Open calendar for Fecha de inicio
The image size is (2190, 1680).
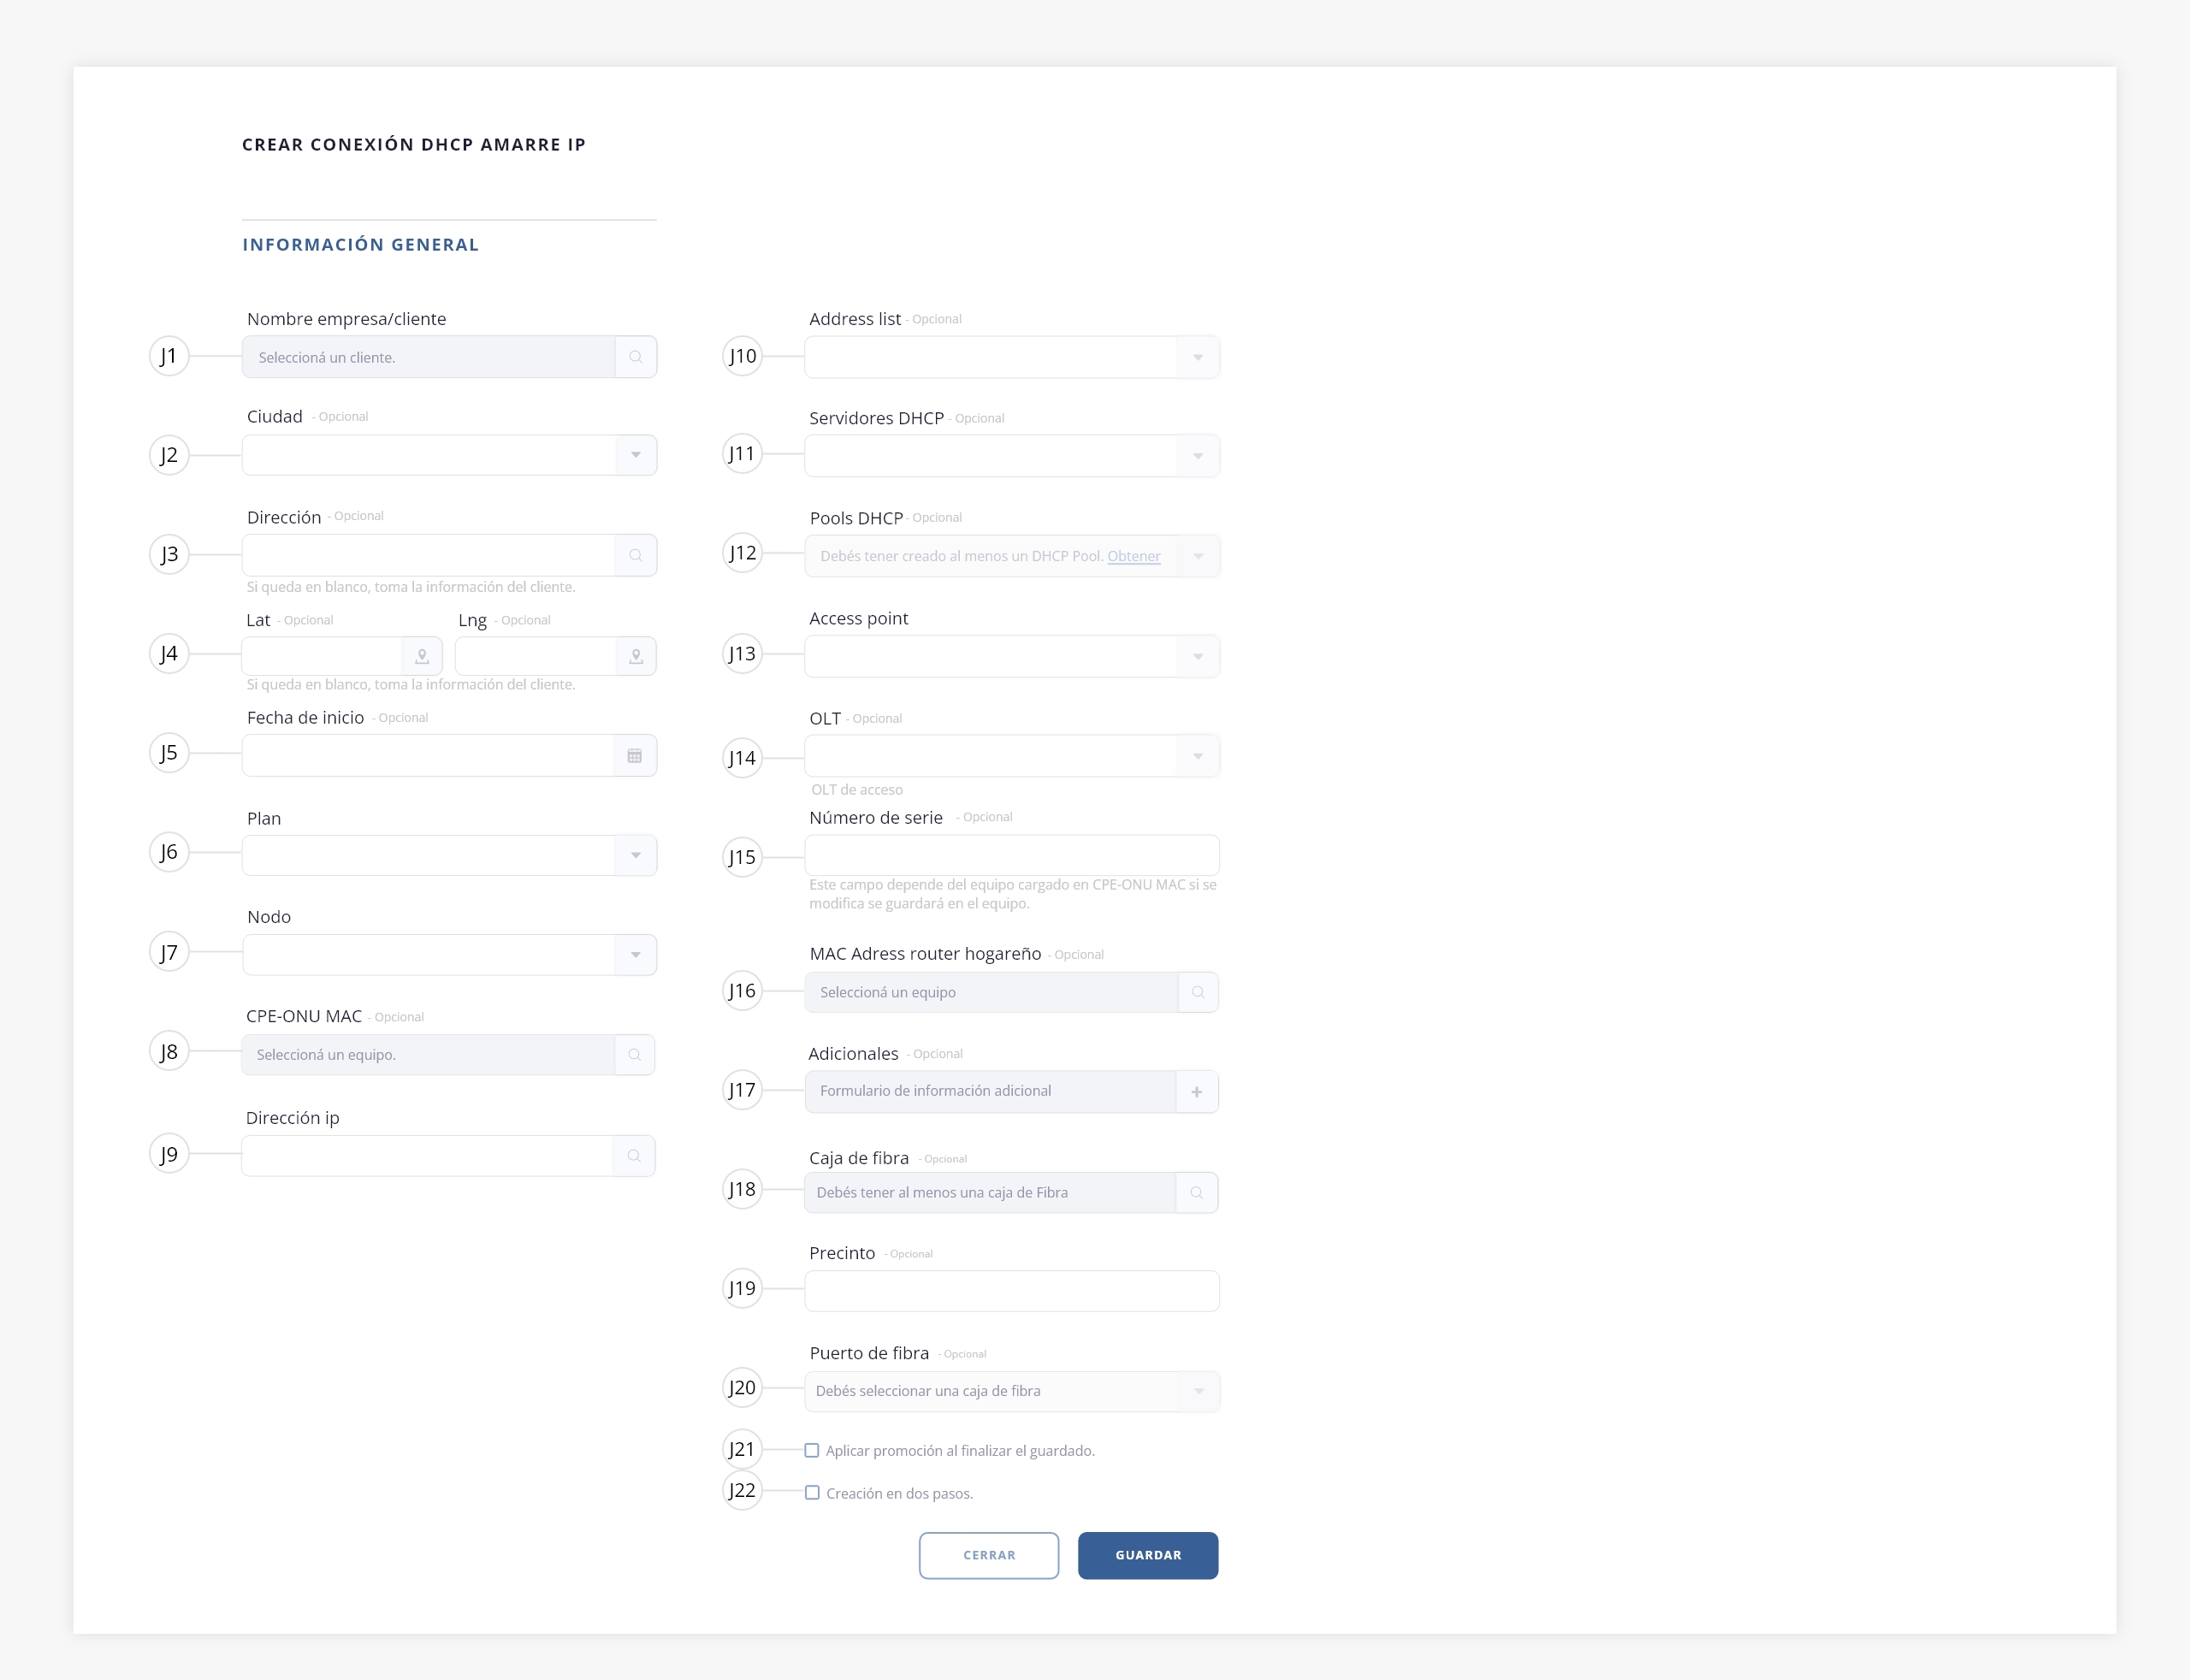tap(634, 755)
